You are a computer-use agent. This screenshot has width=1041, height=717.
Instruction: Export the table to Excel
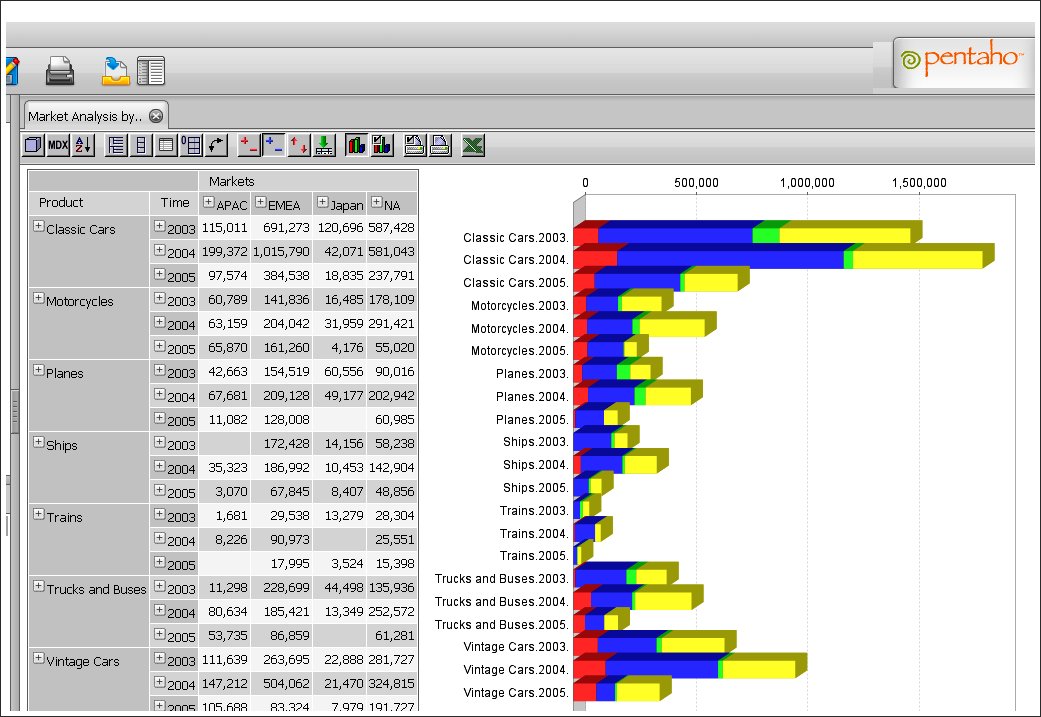[x=473, y=146]
